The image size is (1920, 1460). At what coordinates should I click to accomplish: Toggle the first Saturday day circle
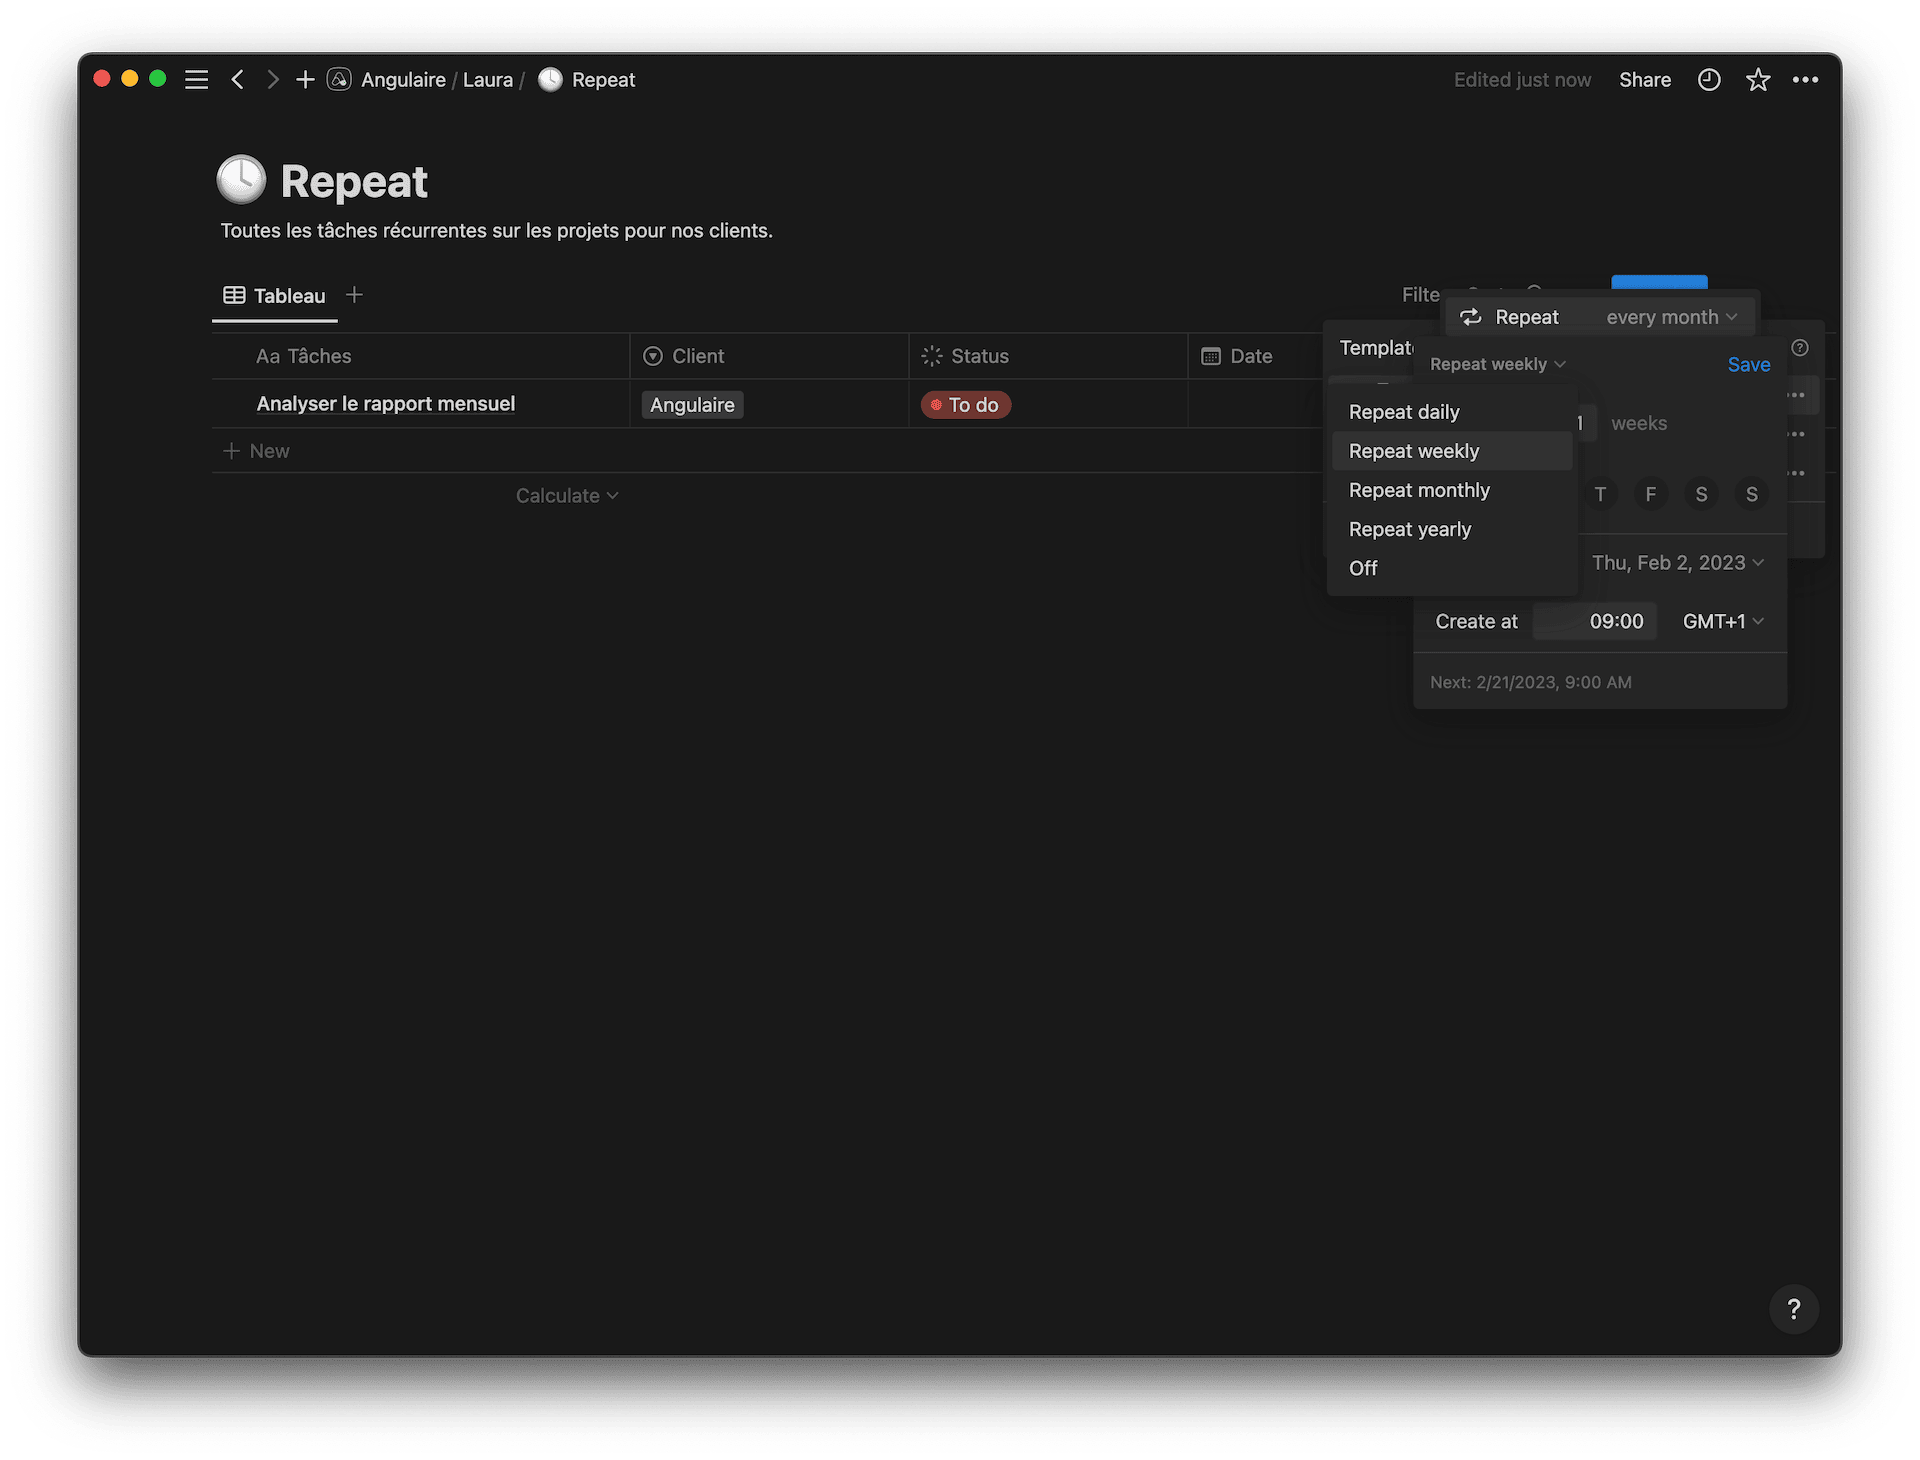tap(1701, 494)
